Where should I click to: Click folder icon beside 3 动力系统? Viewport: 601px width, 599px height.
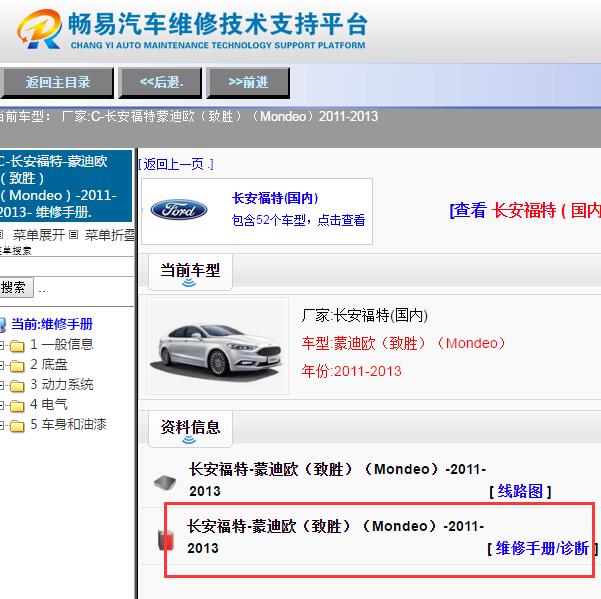point(17,385)
